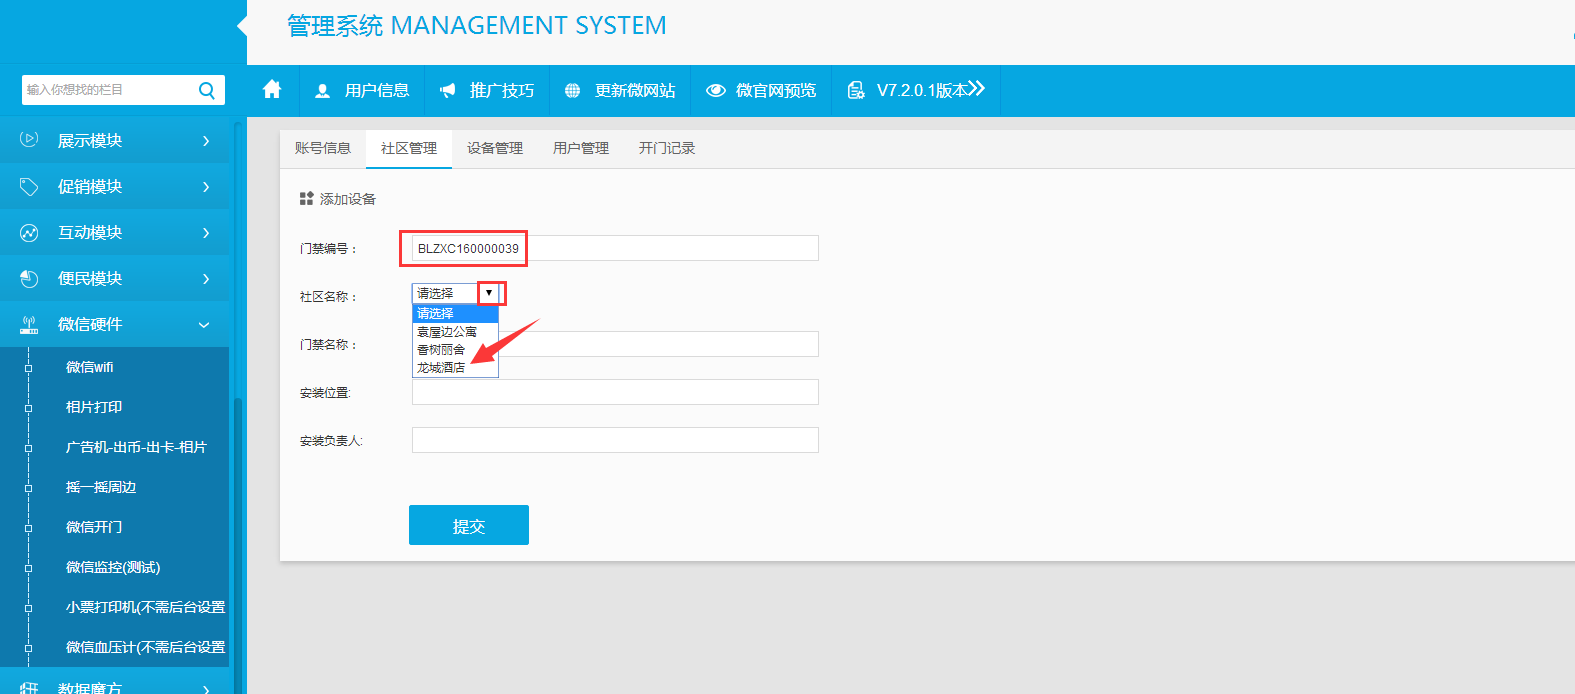1575x694 pixels.
Task: Choose 香树丽舍 in the community list
Action: pyautogui.click(x=441, y=350)
